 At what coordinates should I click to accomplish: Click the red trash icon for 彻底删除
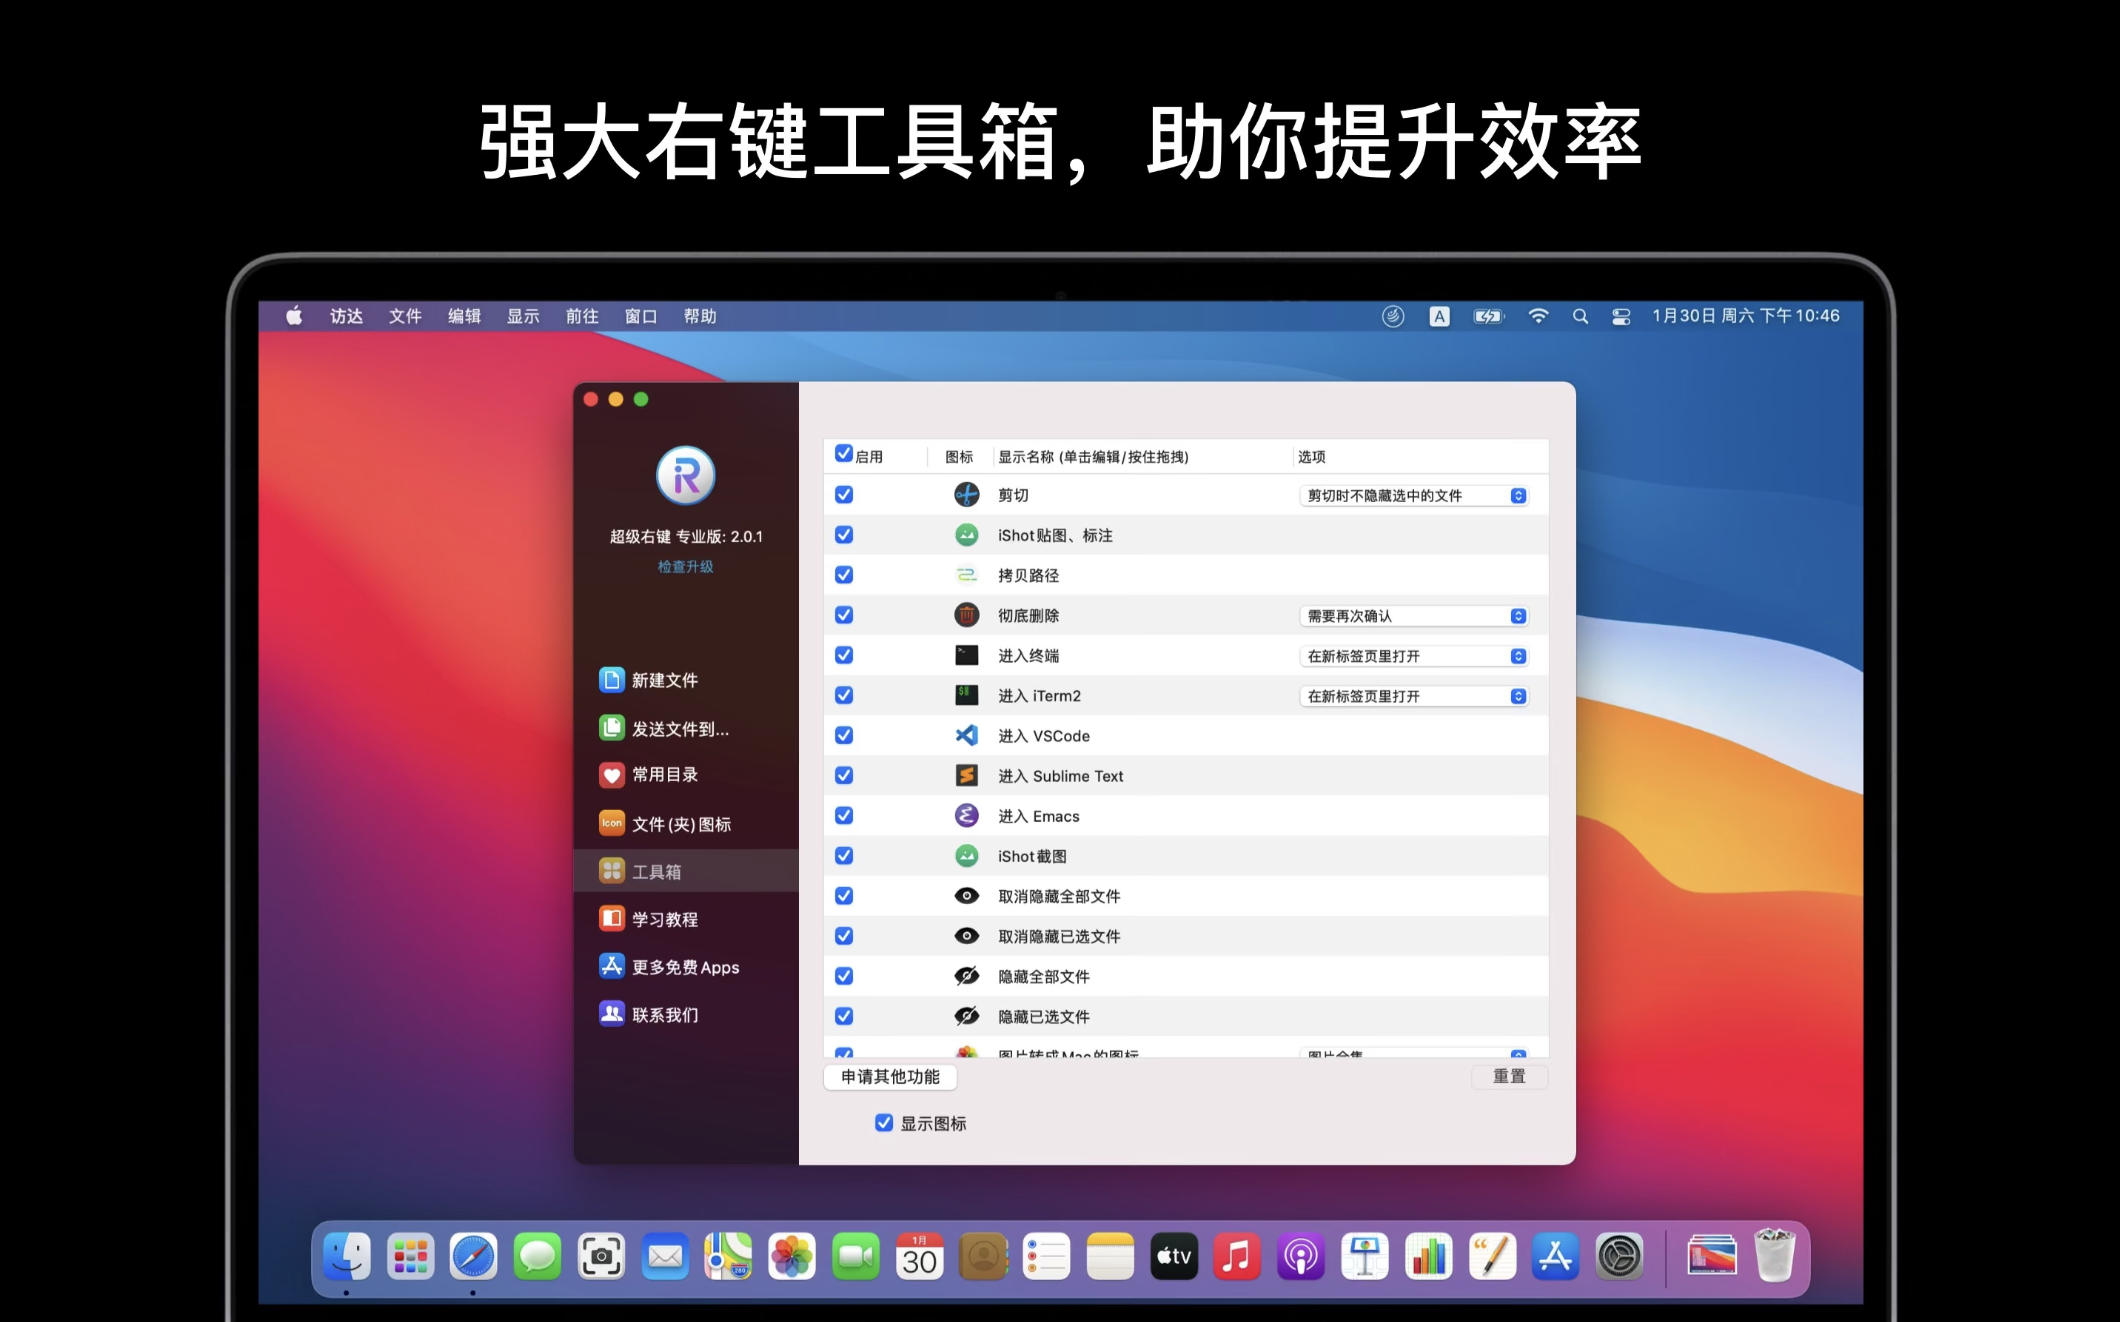pyautogui.click(x=966, y=615)
